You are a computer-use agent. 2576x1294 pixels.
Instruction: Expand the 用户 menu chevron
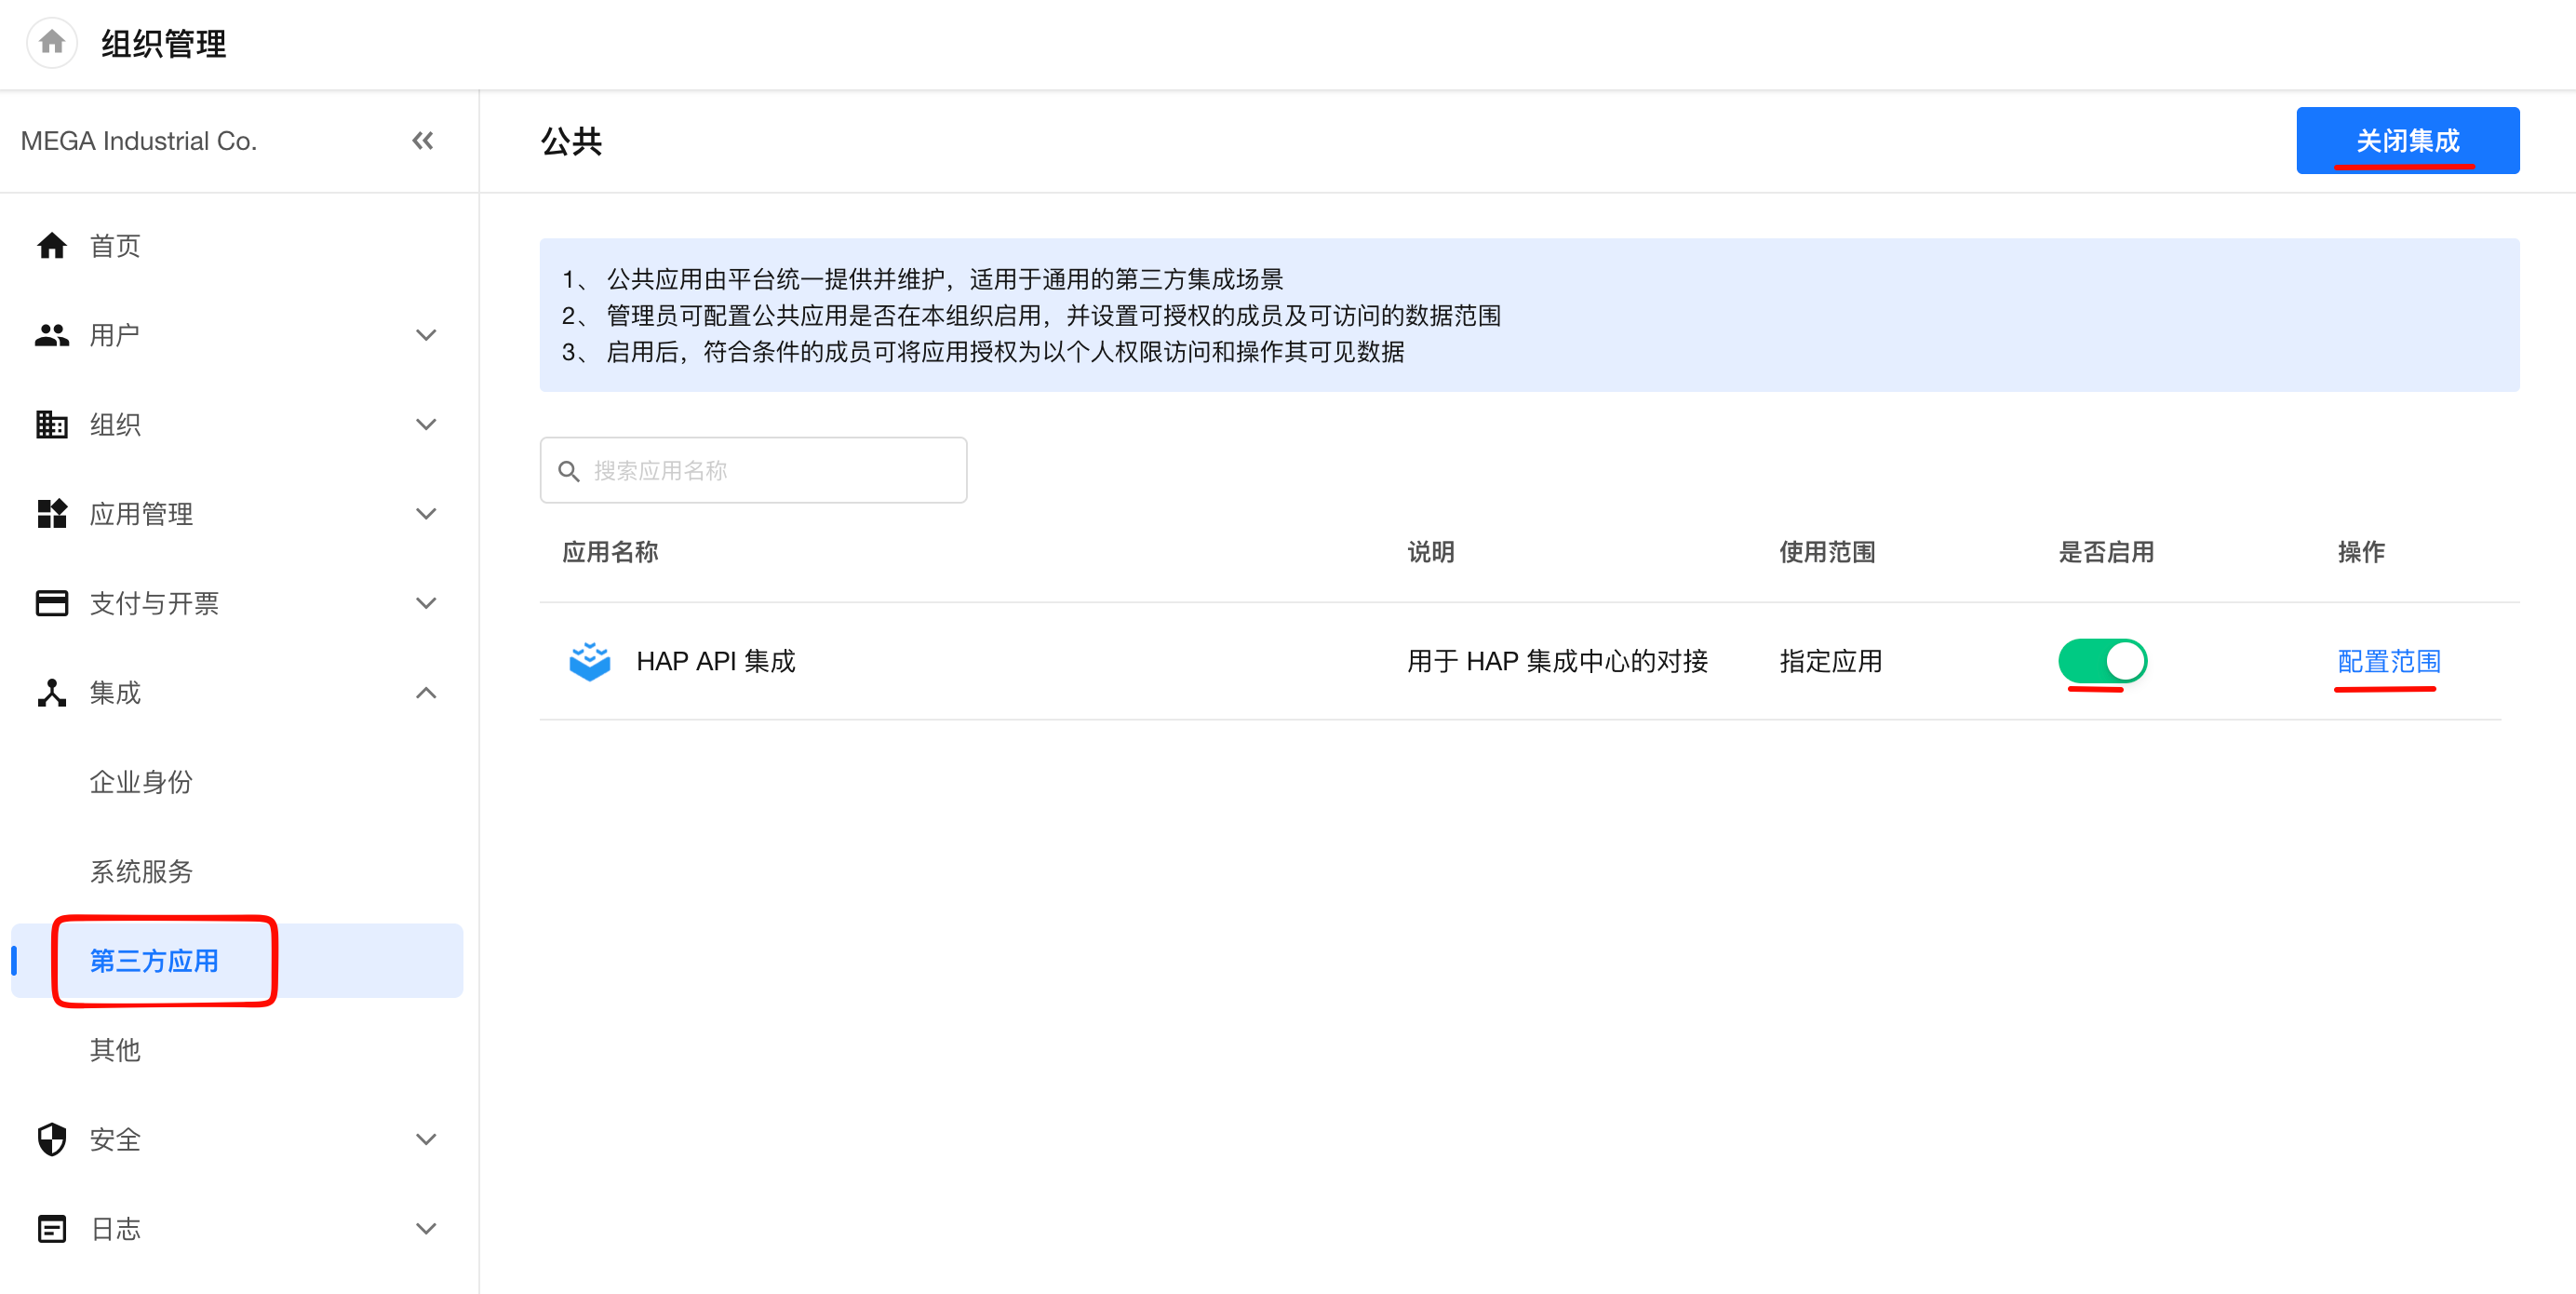[426, 335]
